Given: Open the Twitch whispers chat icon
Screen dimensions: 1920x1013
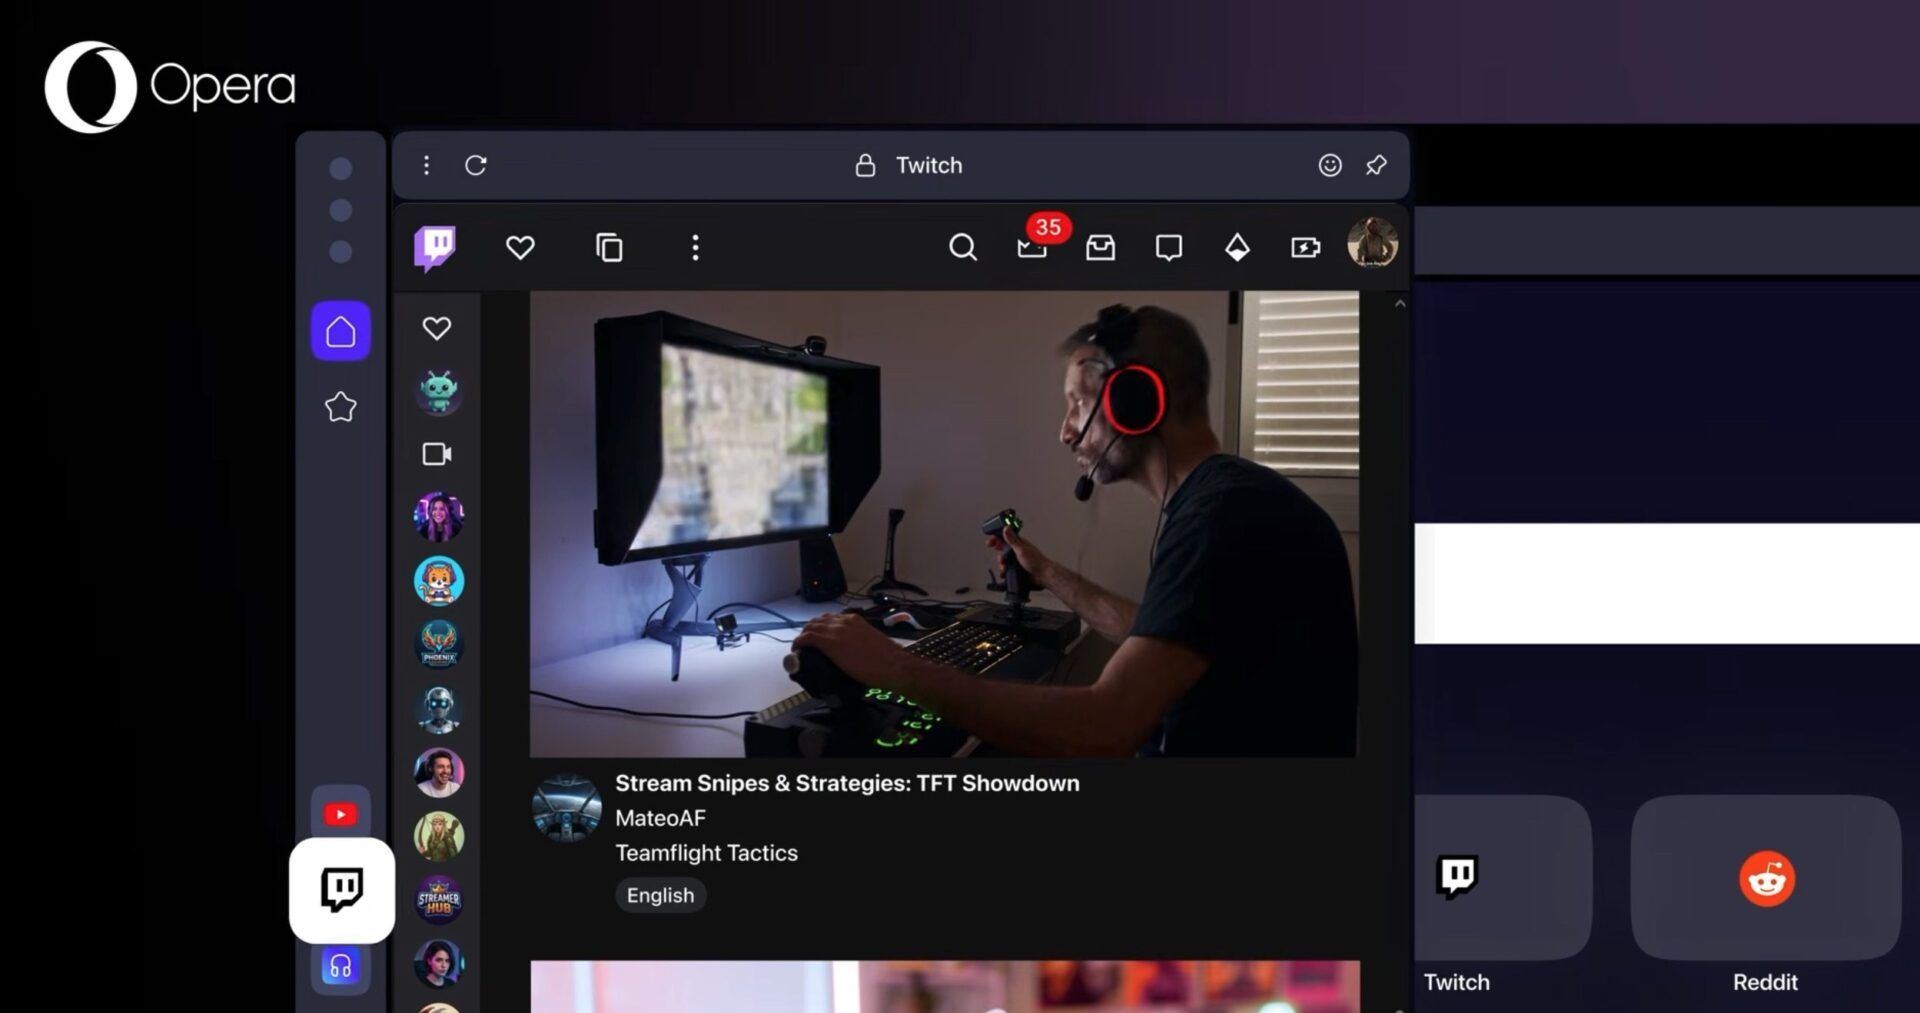Looking at the screenshot, I should [x=1168, y=247].
